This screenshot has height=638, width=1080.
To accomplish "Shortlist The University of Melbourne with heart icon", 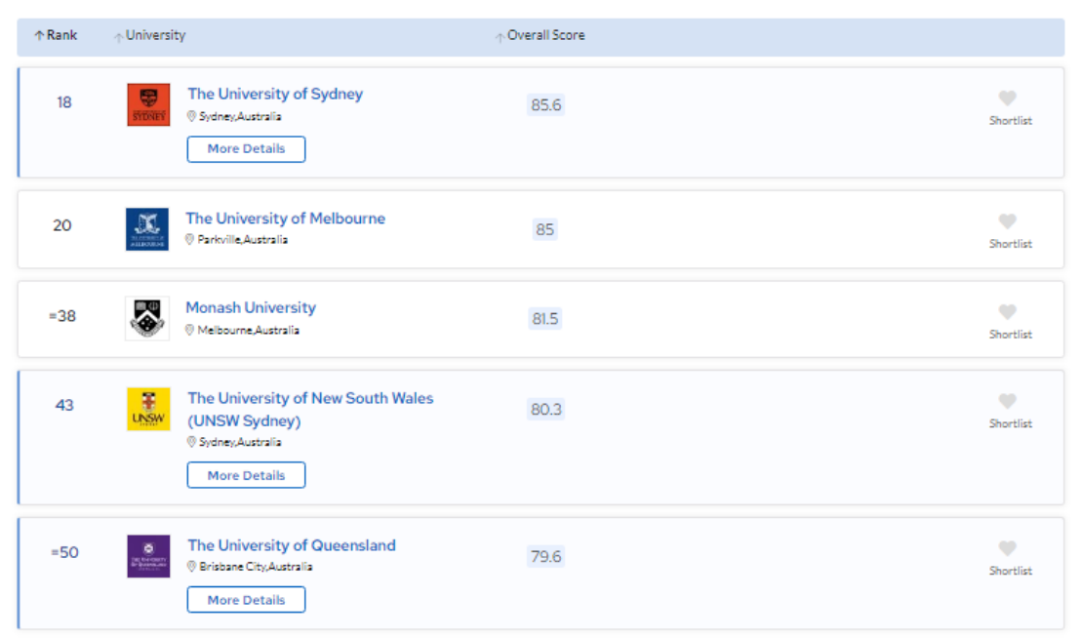I will (1008, 221).
